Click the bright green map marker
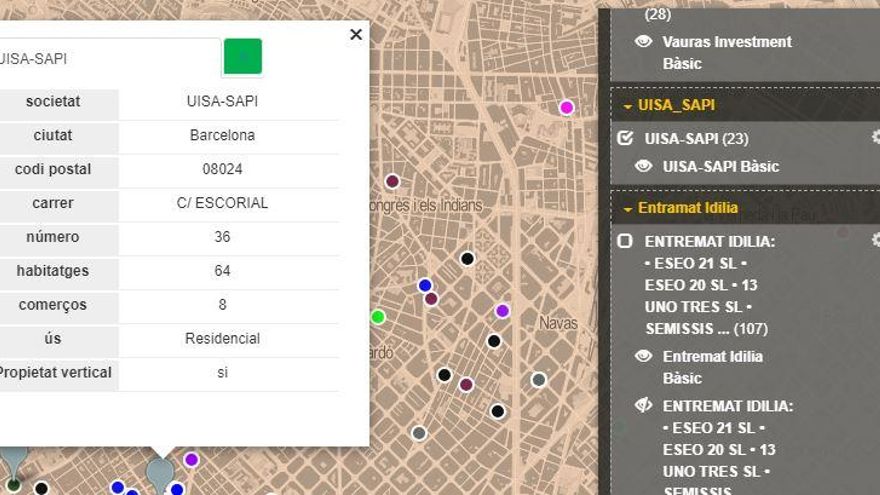880x495 pixels. coord(378,317)
